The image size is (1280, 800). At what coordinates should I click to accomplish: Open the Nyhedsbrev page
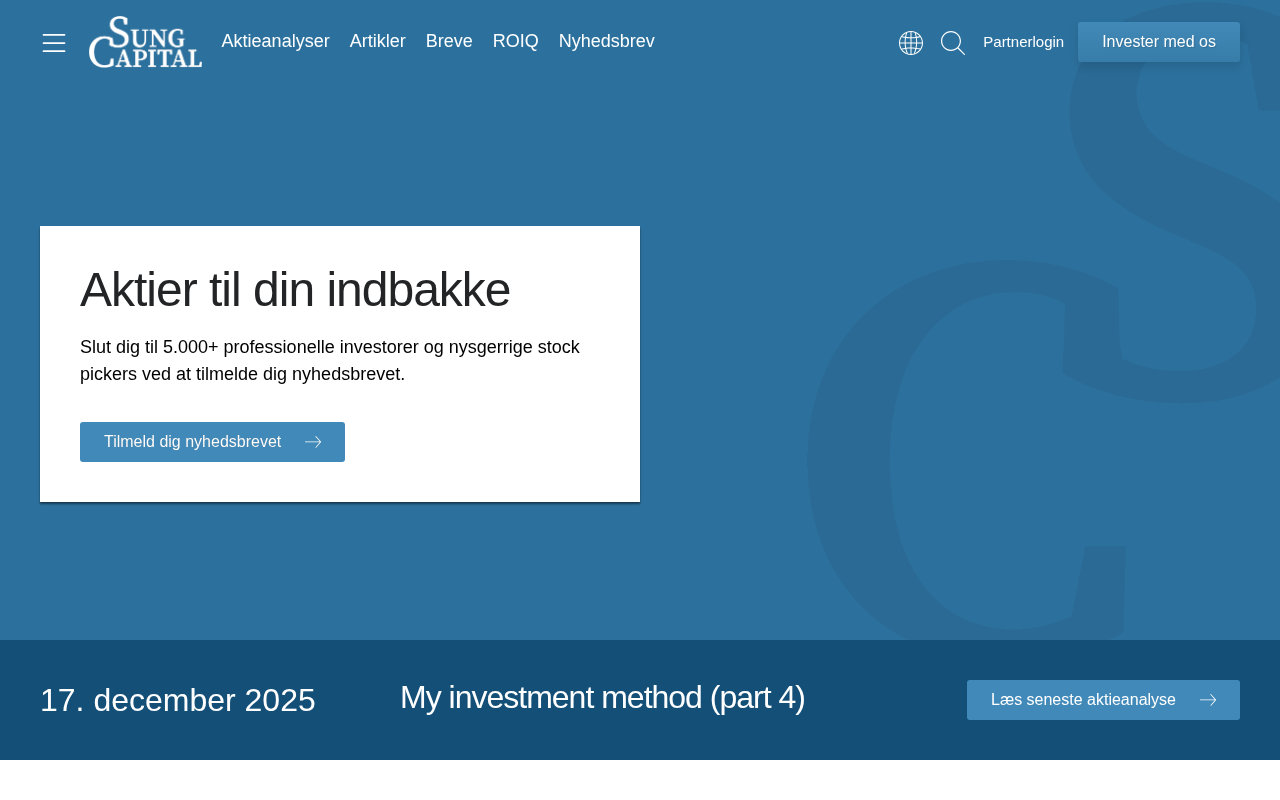(x=607, y=41)
